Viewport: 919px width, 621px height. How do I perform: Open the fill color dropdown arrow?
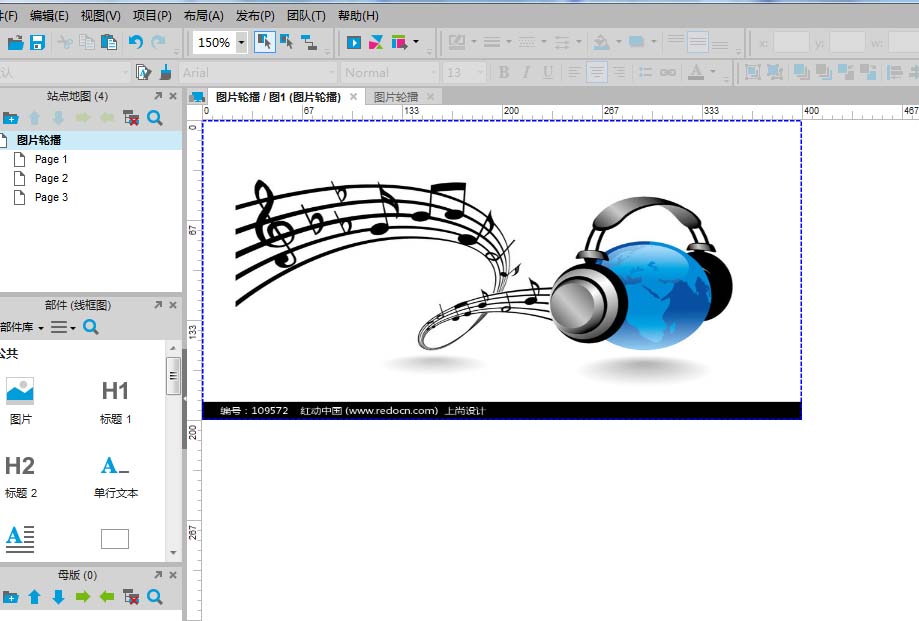click(x=618, y=42)
